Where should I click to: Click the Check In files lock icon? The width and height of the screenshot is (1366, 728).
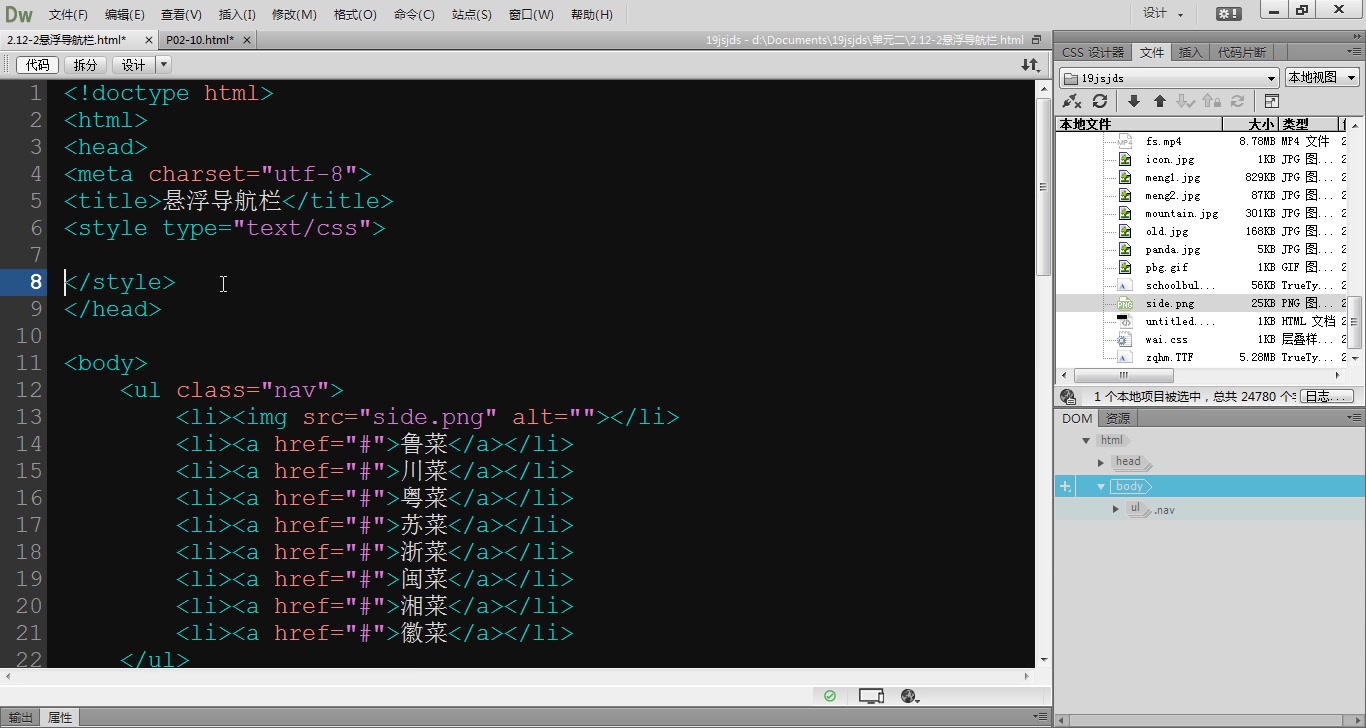point(1211,101)
